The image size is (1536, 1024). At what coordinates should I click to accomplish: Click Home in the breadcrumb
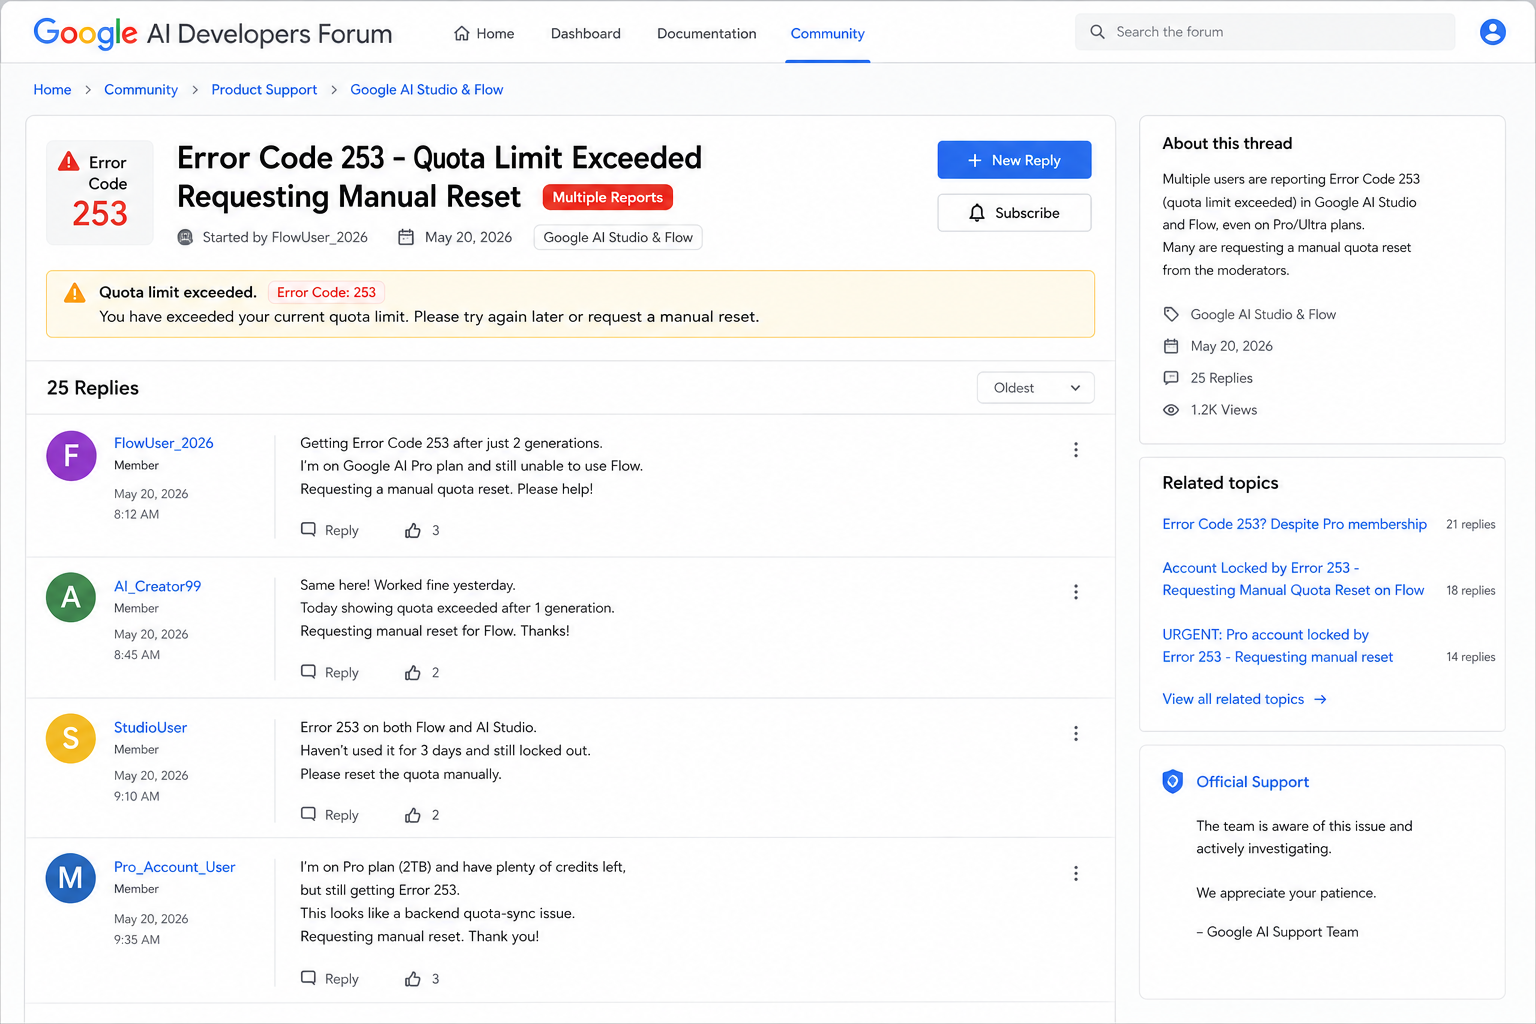pyautogui.click(x=52, y=90)
